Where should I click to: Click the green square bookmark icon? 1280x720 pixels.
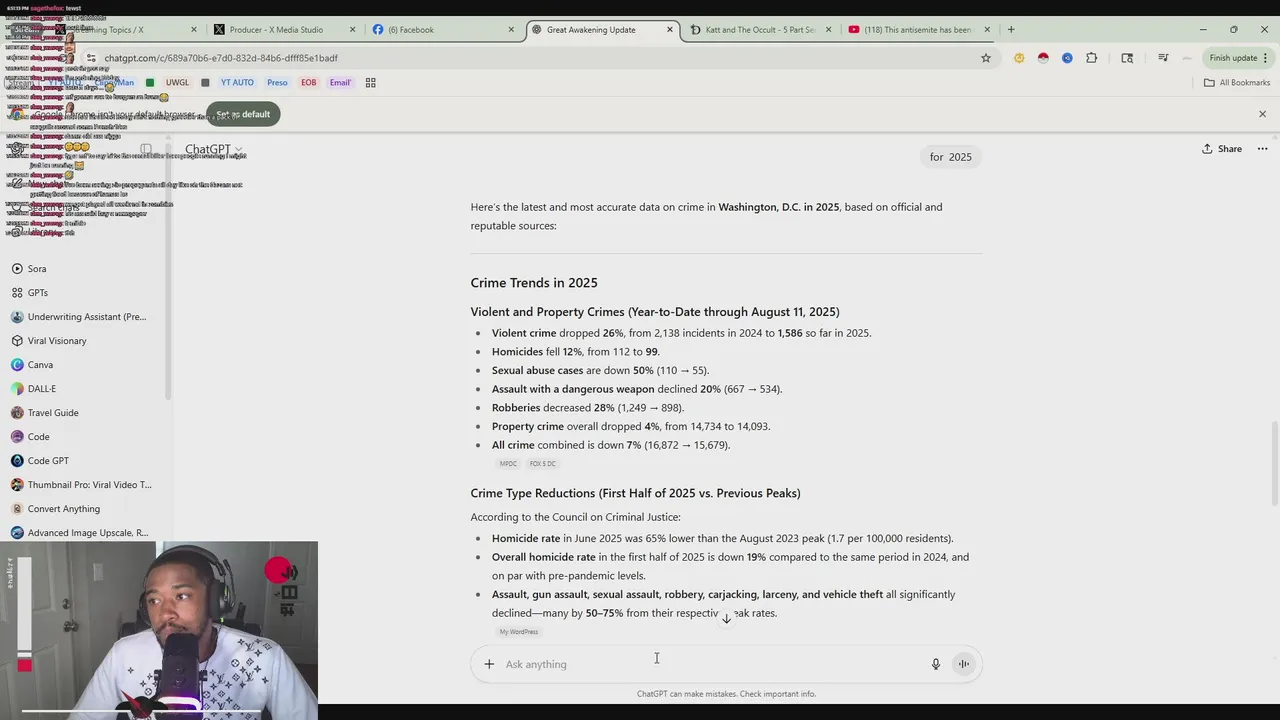point(150,83)
